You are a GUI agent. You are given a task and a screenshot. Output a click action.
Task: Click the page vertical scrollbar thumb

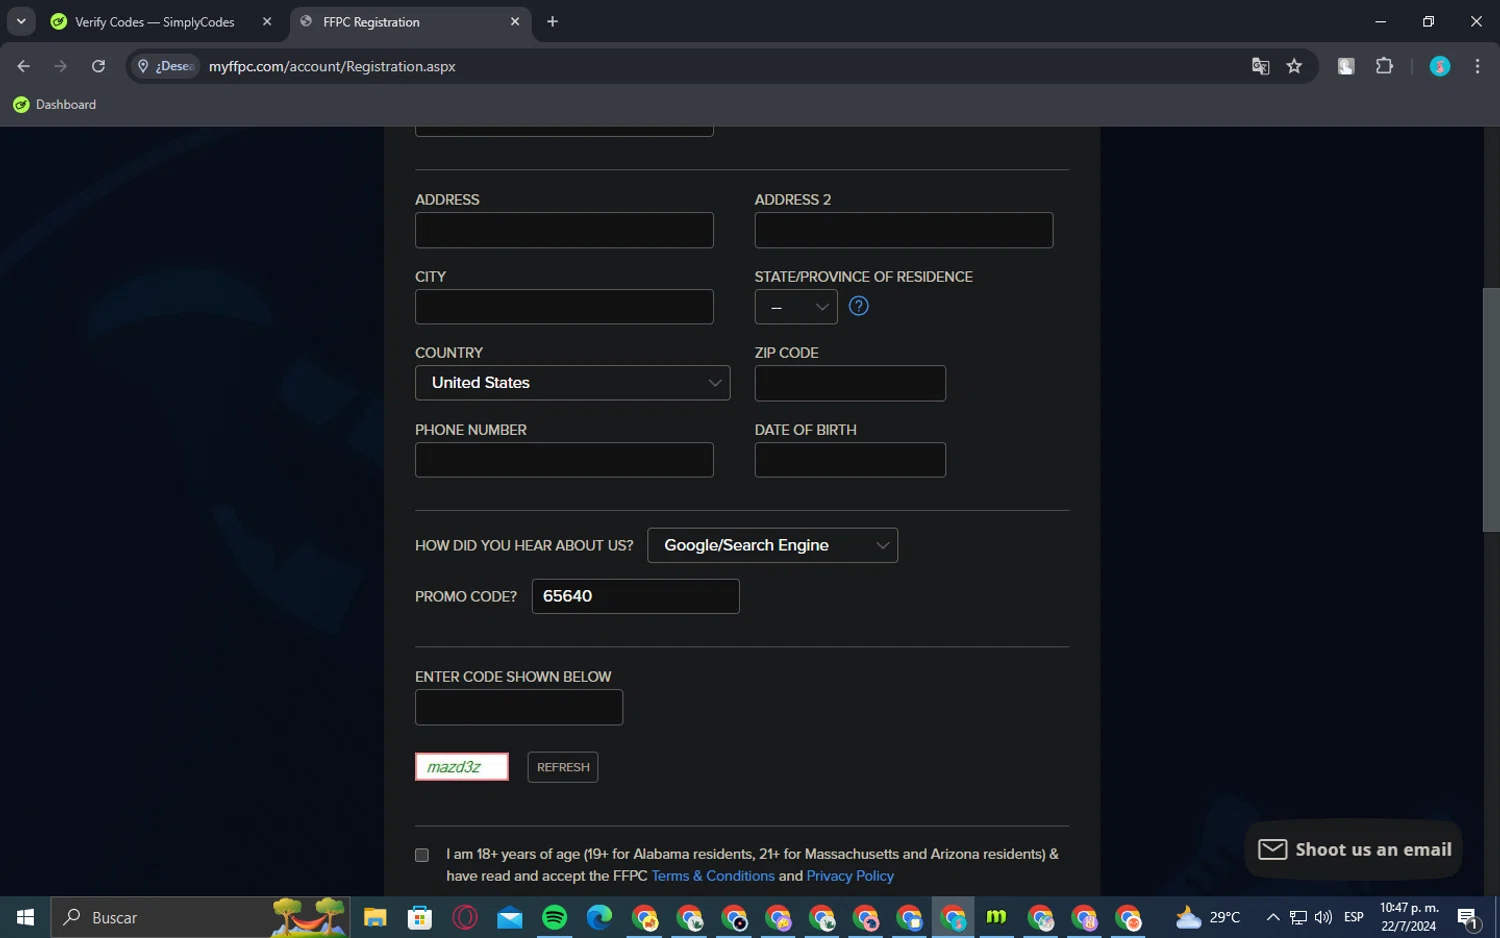click(1491, 410)
